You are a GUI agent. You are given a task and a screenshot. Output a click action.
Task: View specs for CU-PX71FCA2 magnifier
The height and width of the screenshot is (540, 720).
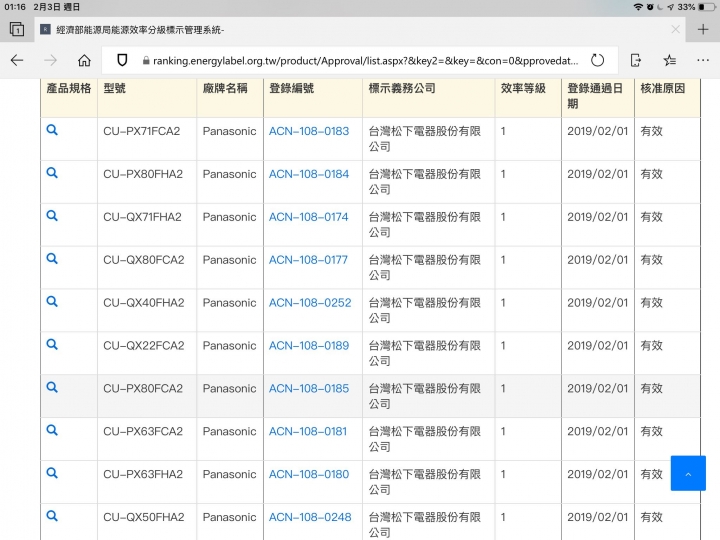[x=52, y=130]
